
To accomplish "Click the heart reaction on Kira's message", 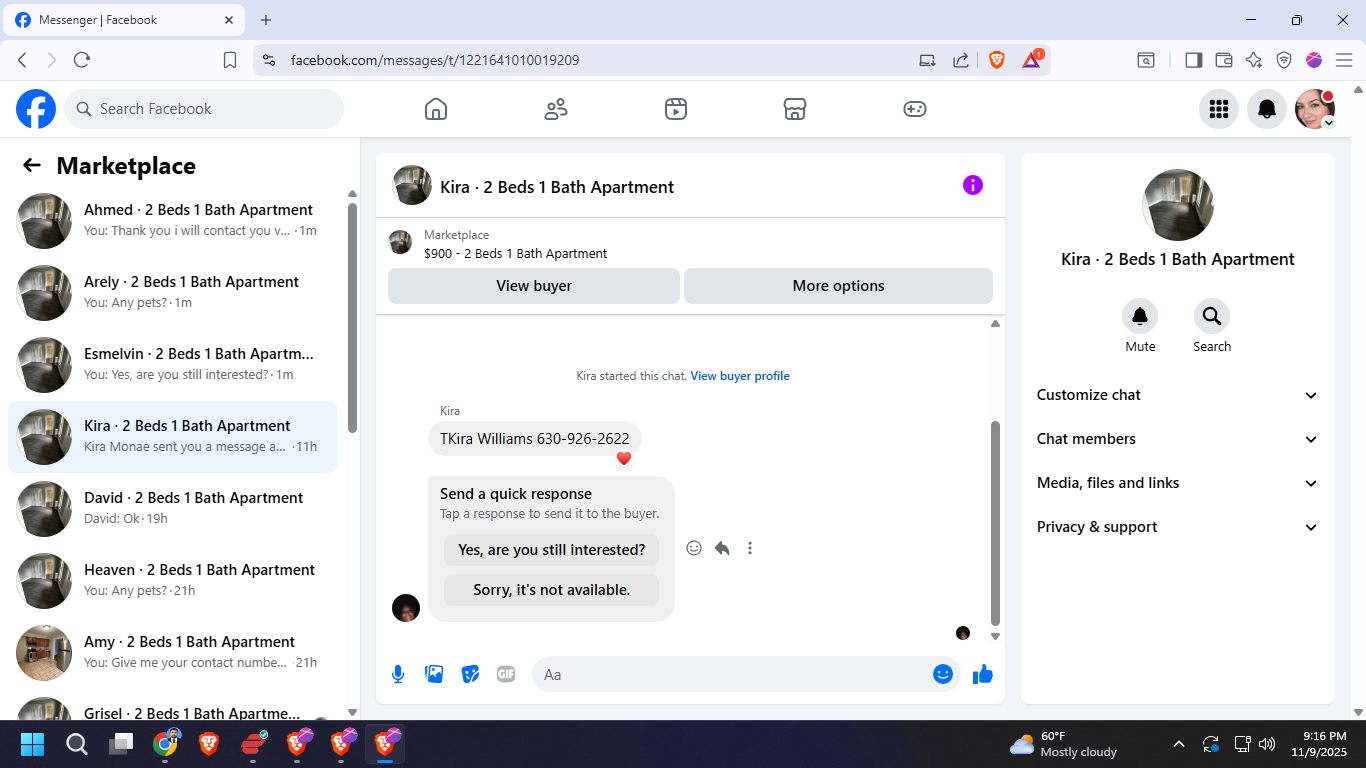I will [624, 458].
